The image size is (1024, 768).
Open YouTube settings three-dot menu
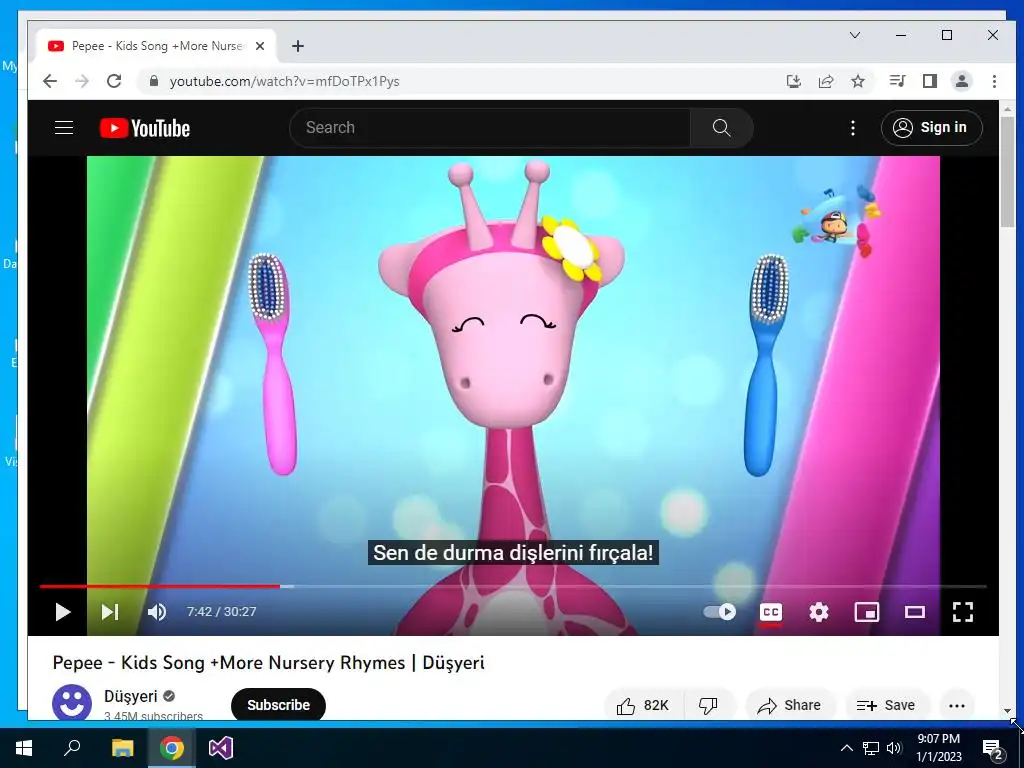pos(852,127)
